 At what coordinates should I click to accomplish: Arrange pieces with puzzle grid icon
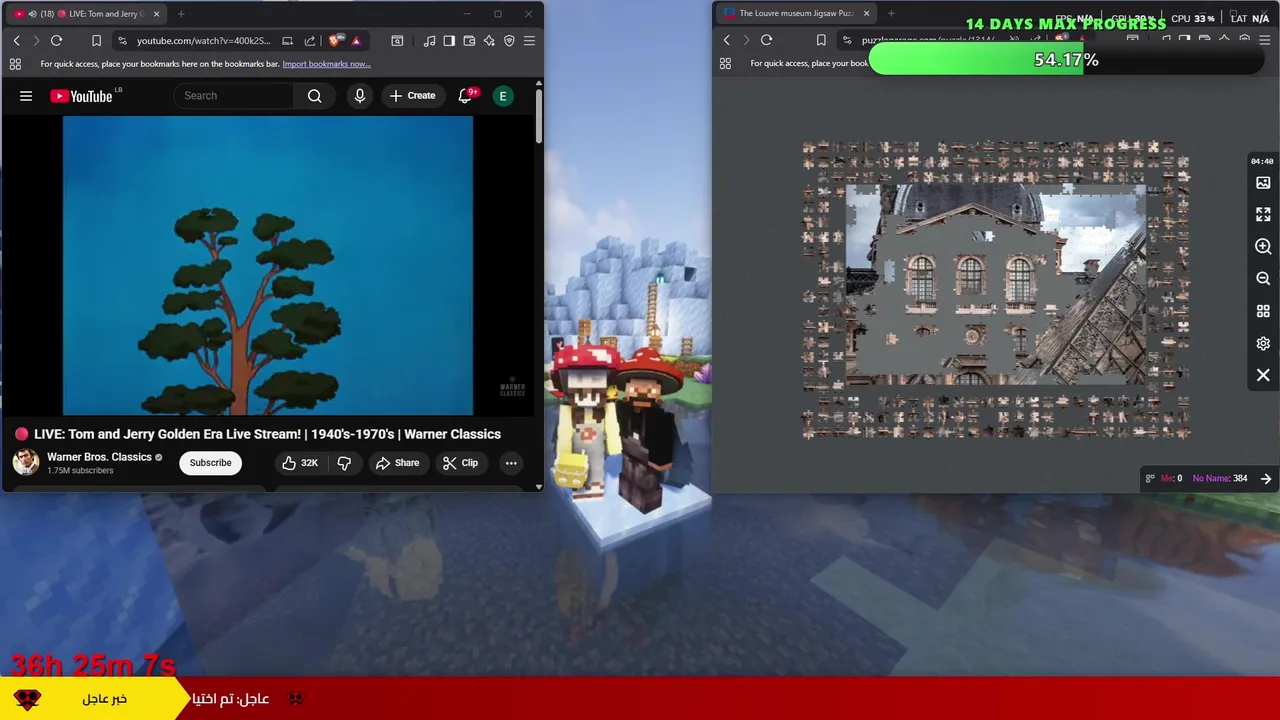[x=1263, y=311]
